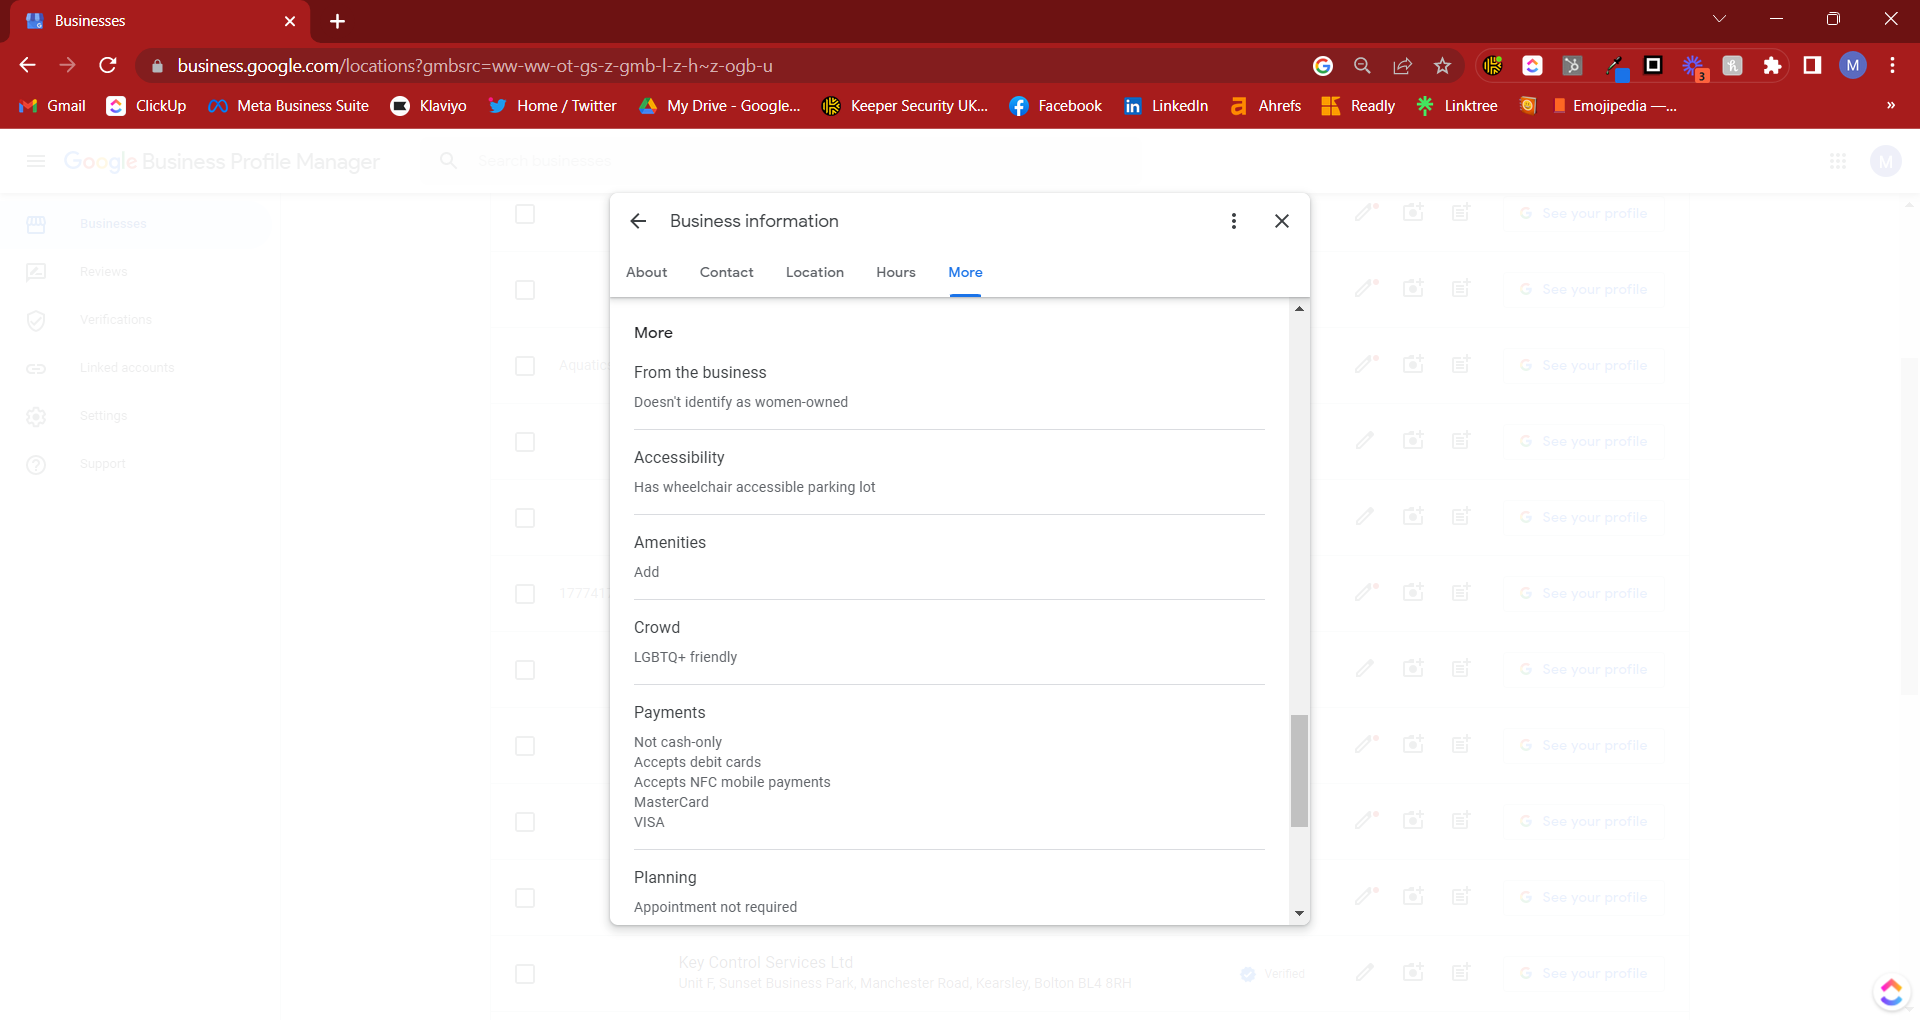Screen dimensions: 1920x1020
Task: Open the tab search dropdown arrow
Action: pos(1720,19)
